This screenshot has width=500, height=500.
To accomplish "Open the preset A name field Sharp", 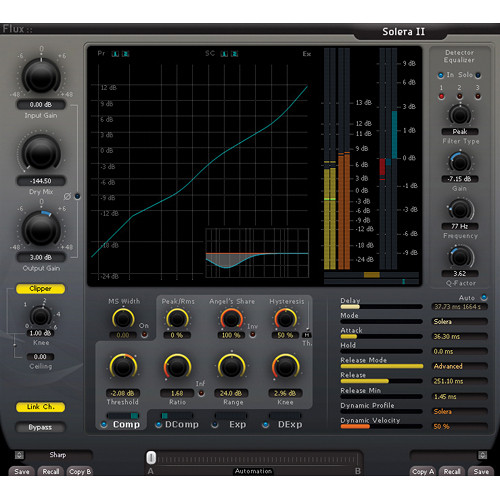I will pyautogui.click(x=59, y=455).
